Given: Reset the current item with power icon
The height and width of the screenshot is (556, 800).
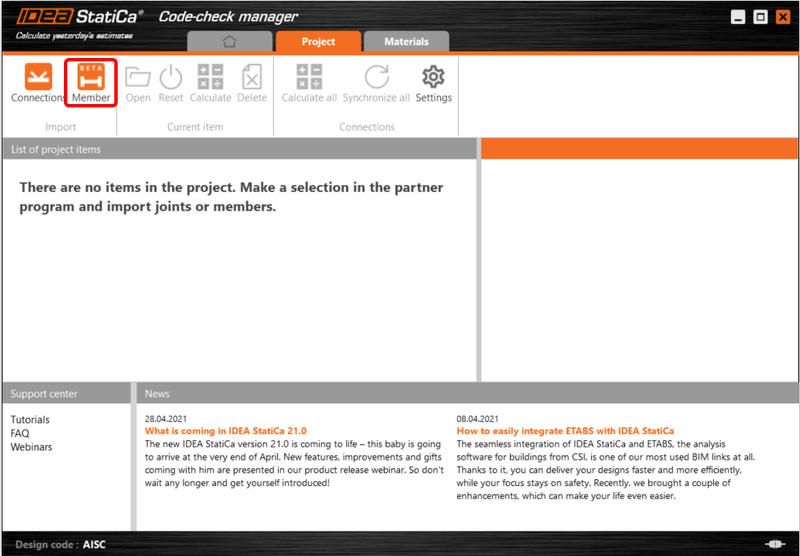Looking at the screenshot, I should click(170, 83).
